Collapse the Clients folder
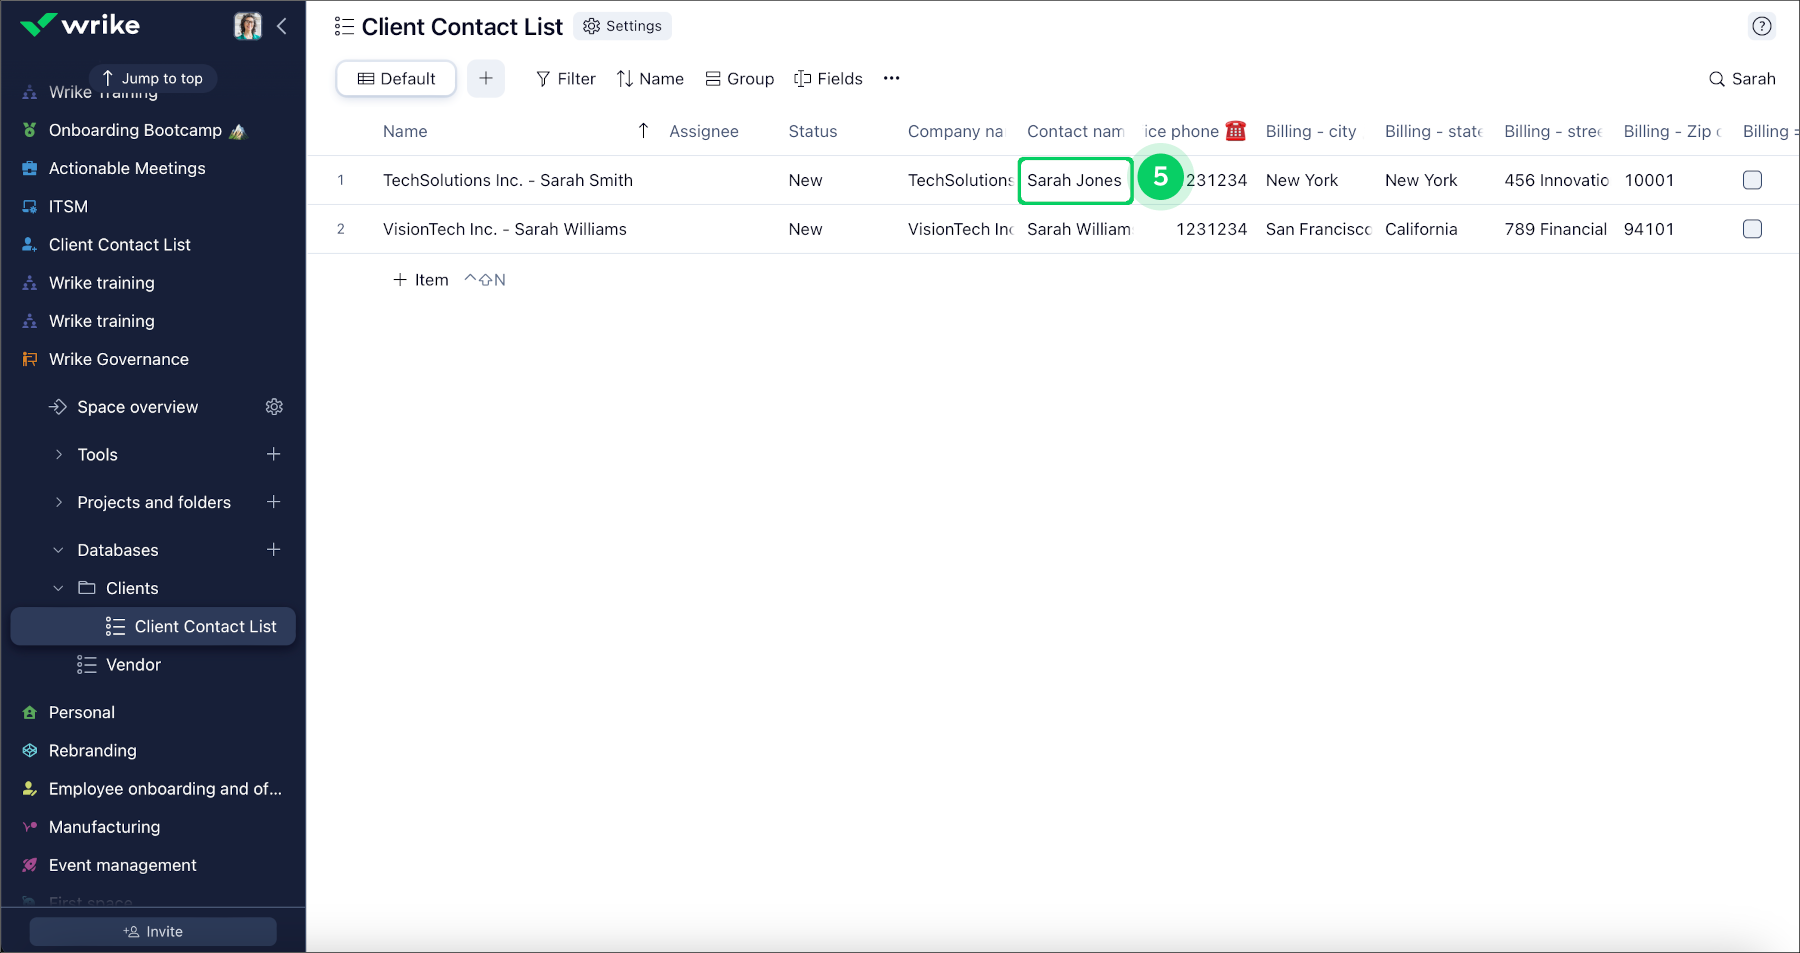1800x953 pixels. (x=58, y=588)
